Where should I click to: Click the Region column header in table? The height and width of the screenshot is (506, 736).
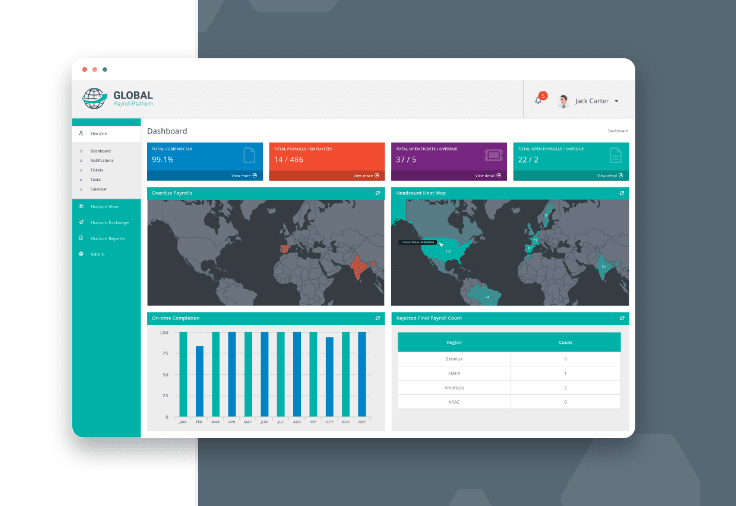pos(453,342)
